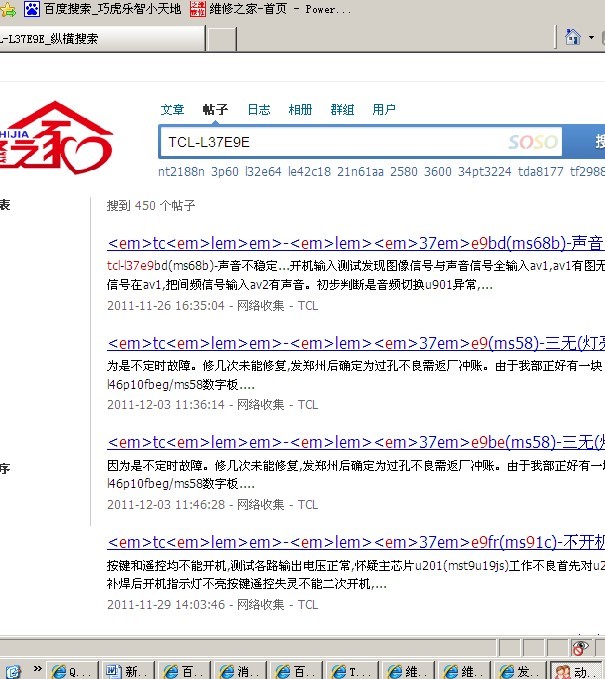Open result titled e9be(ms58)-三无

(356, 443)
